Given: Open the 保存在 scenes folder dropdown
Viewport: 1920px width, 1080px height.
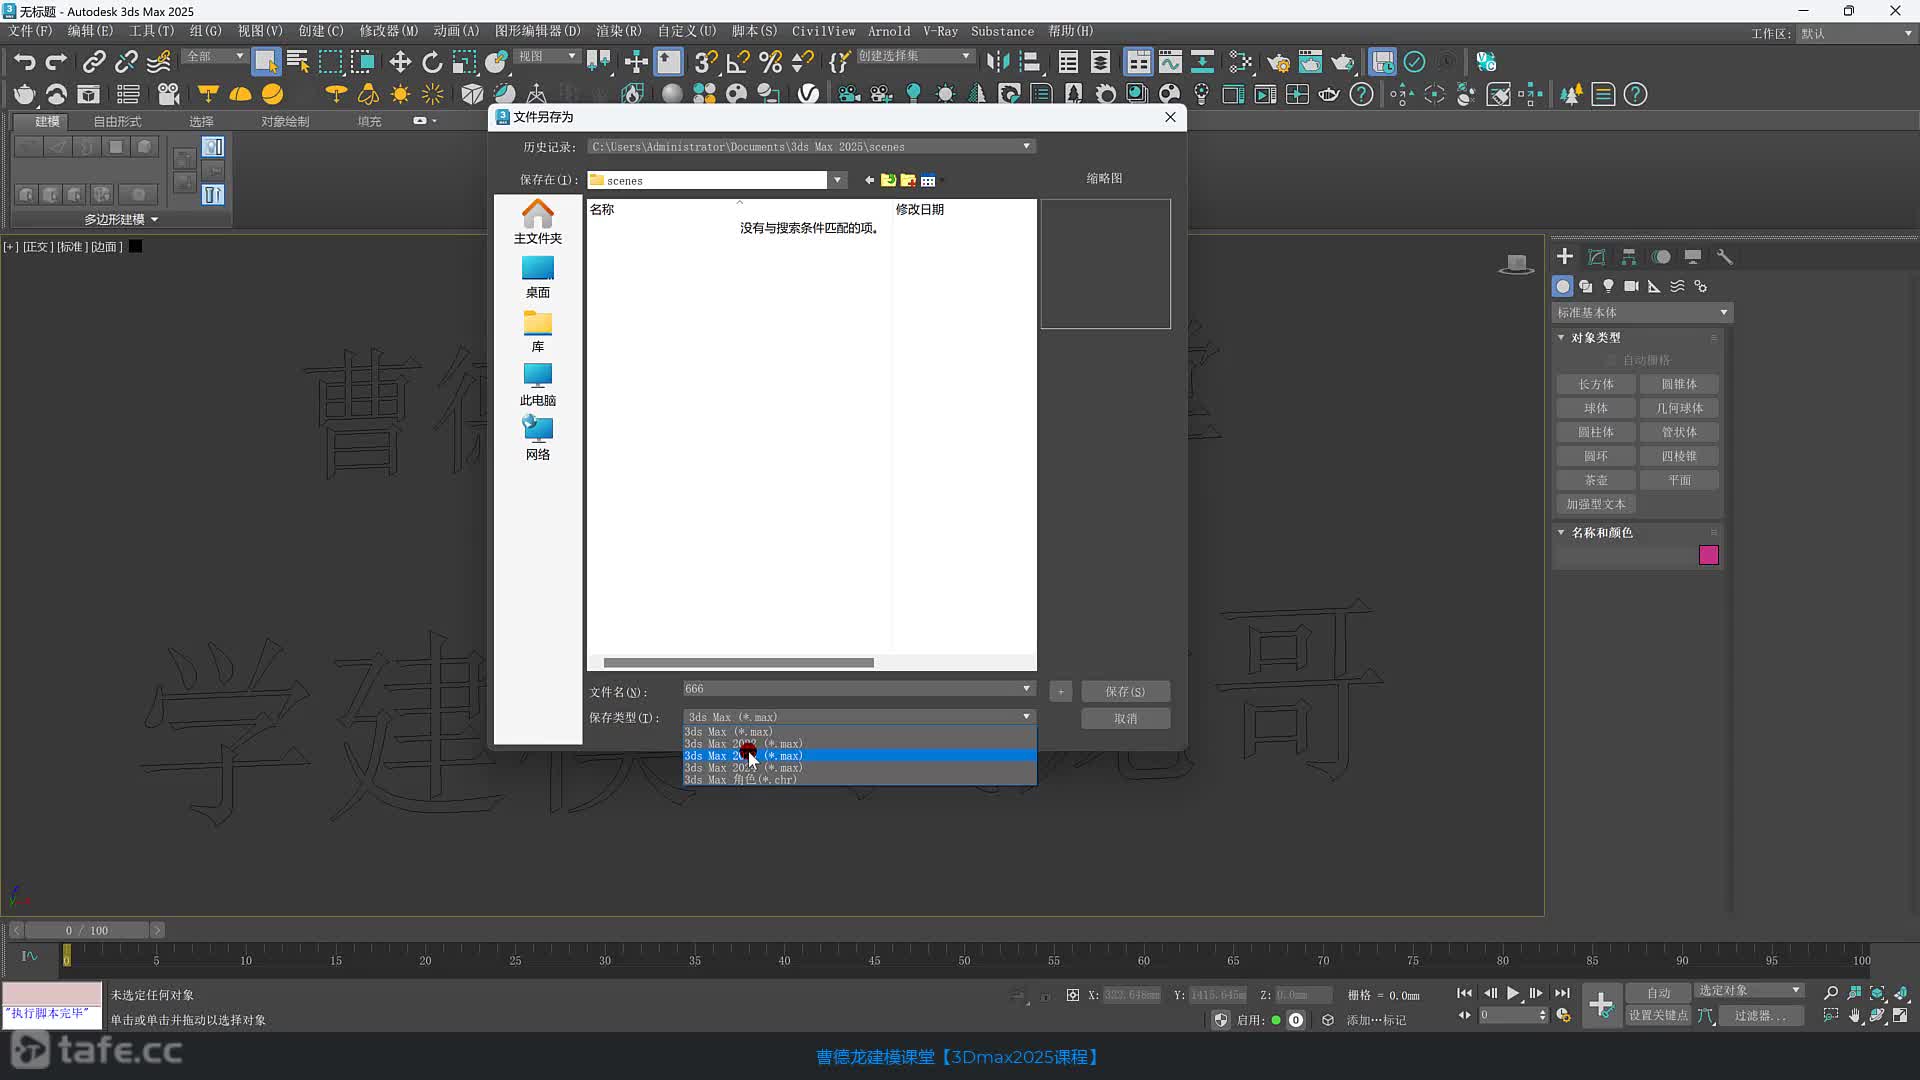Looking at the screenshot, I should [837, 180].
